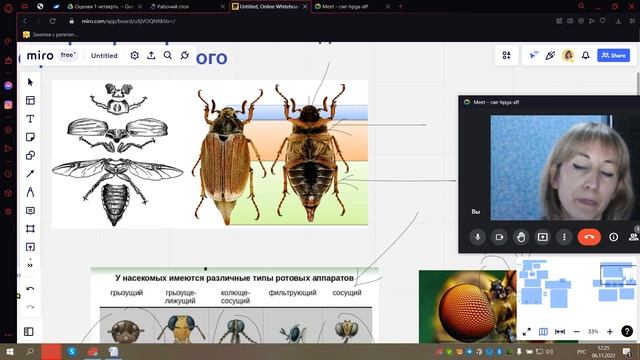Open the Upload tool in Miro sidebar
The height and width of the screenshot is (360, 640).
coord(30,247)
